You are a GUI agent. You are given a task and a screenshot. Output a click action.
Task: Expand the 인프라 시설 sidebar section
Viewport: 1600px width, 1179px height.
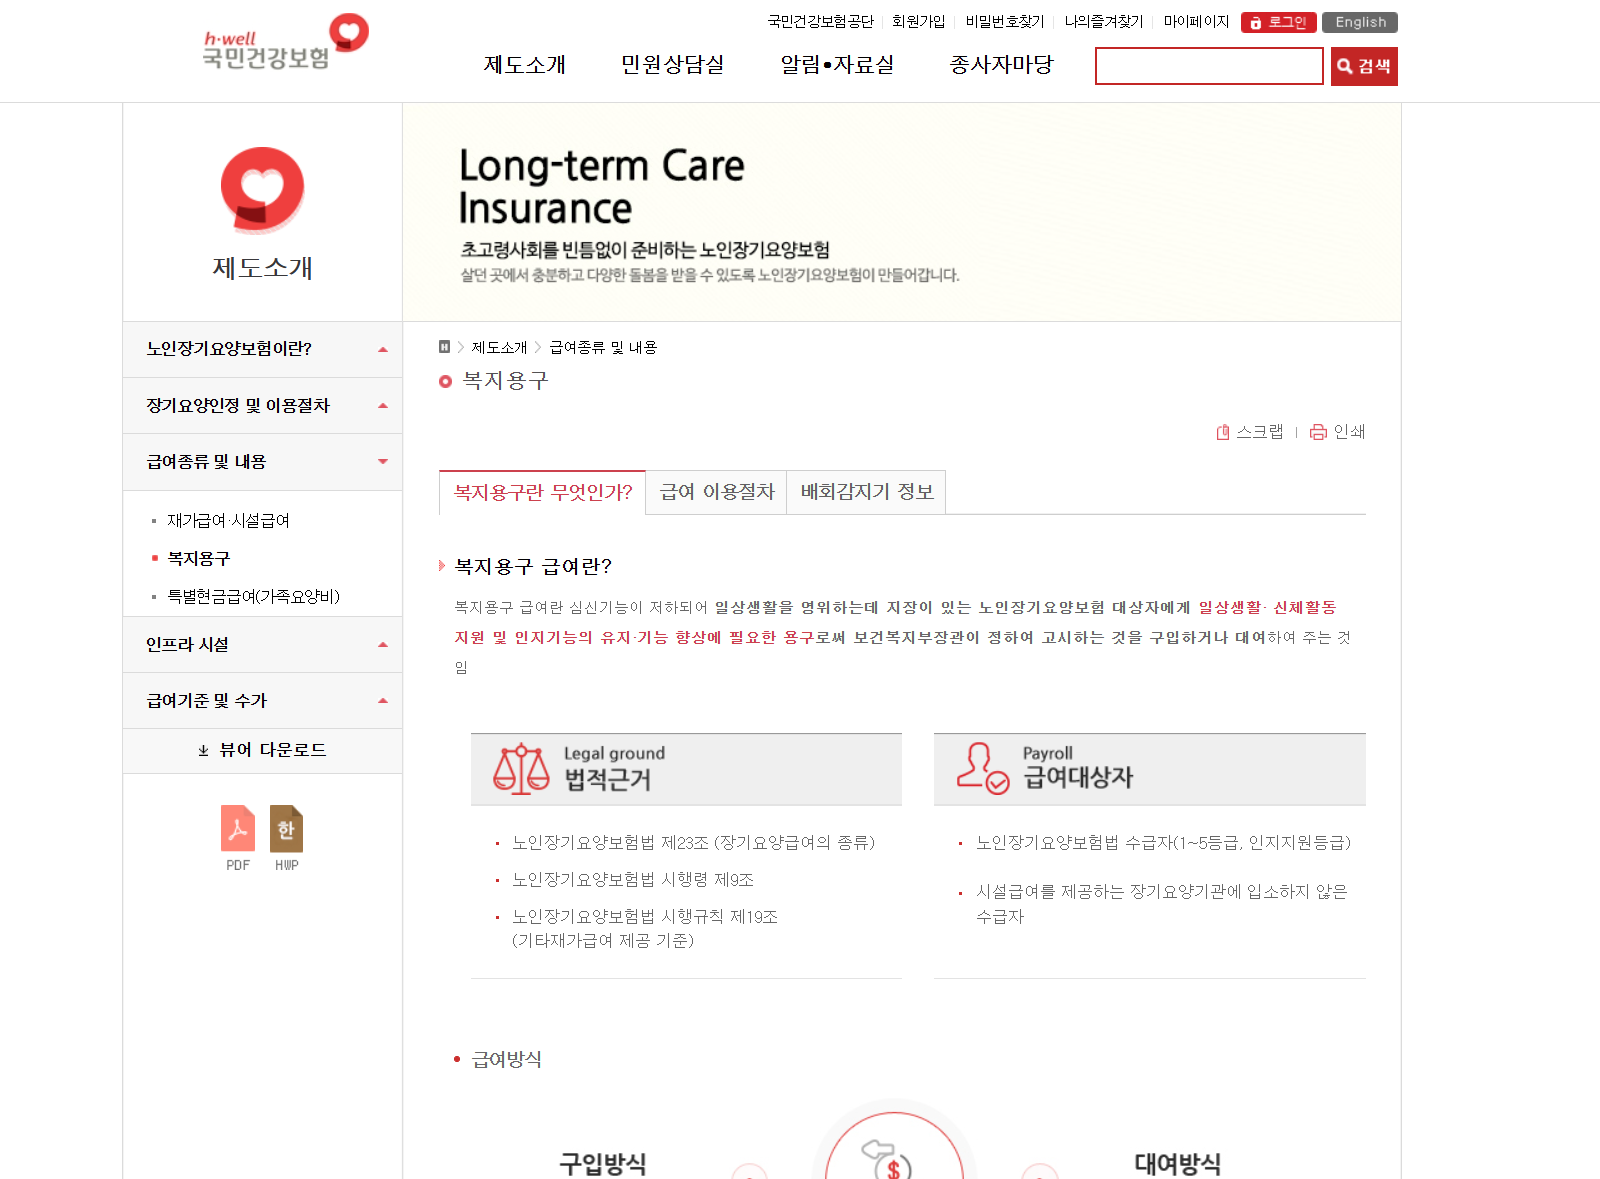point(262,644)
